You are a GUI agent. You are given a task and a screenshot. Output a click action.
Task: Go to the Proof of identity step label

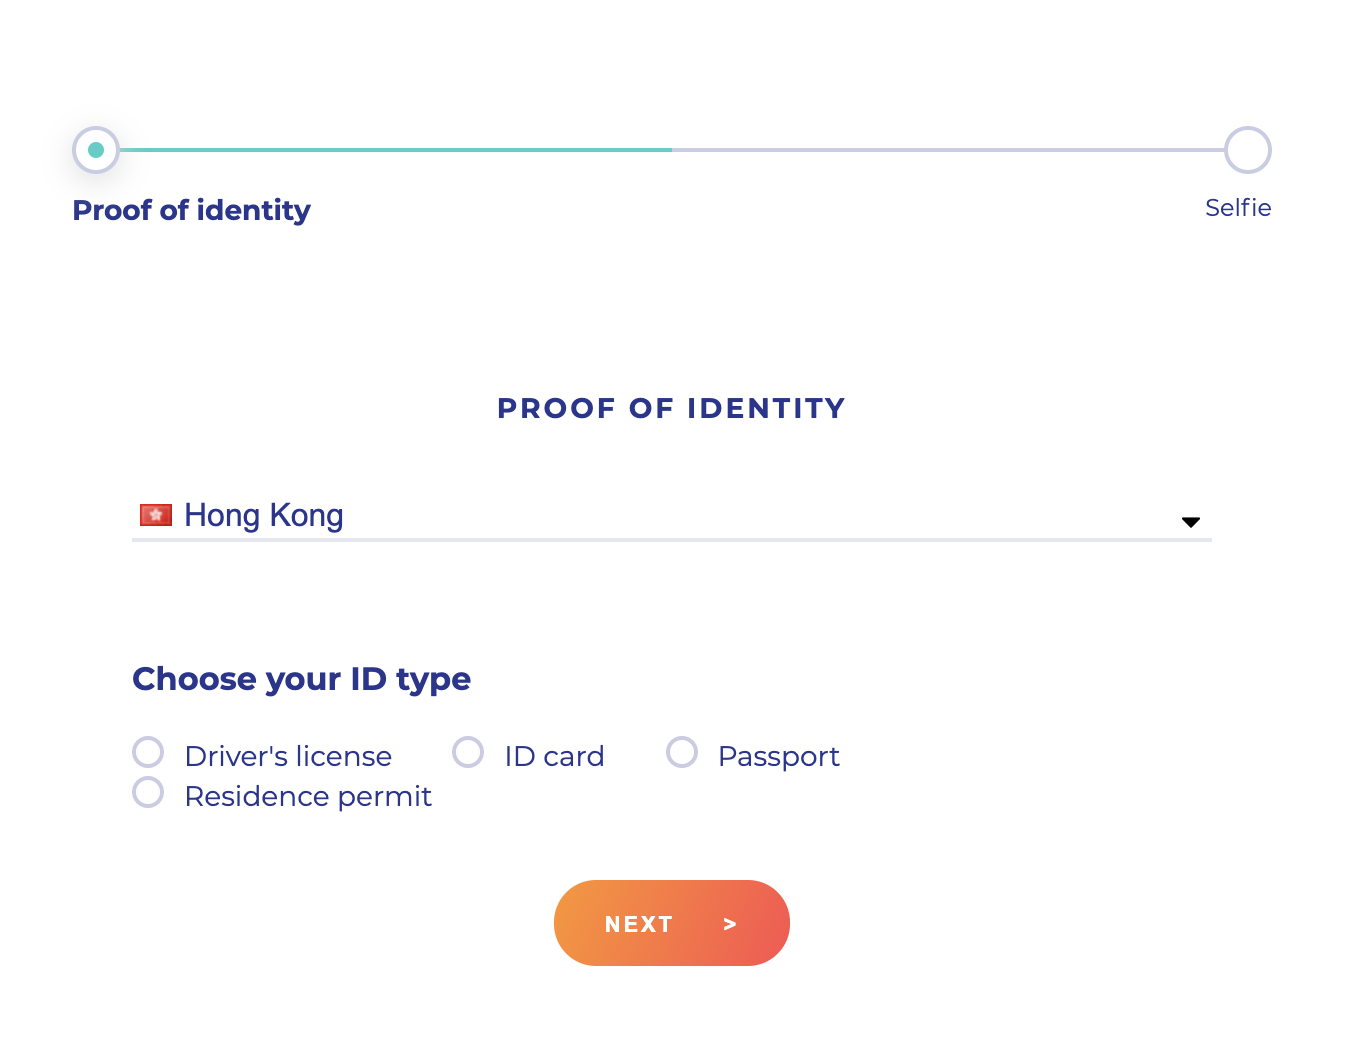192,210
